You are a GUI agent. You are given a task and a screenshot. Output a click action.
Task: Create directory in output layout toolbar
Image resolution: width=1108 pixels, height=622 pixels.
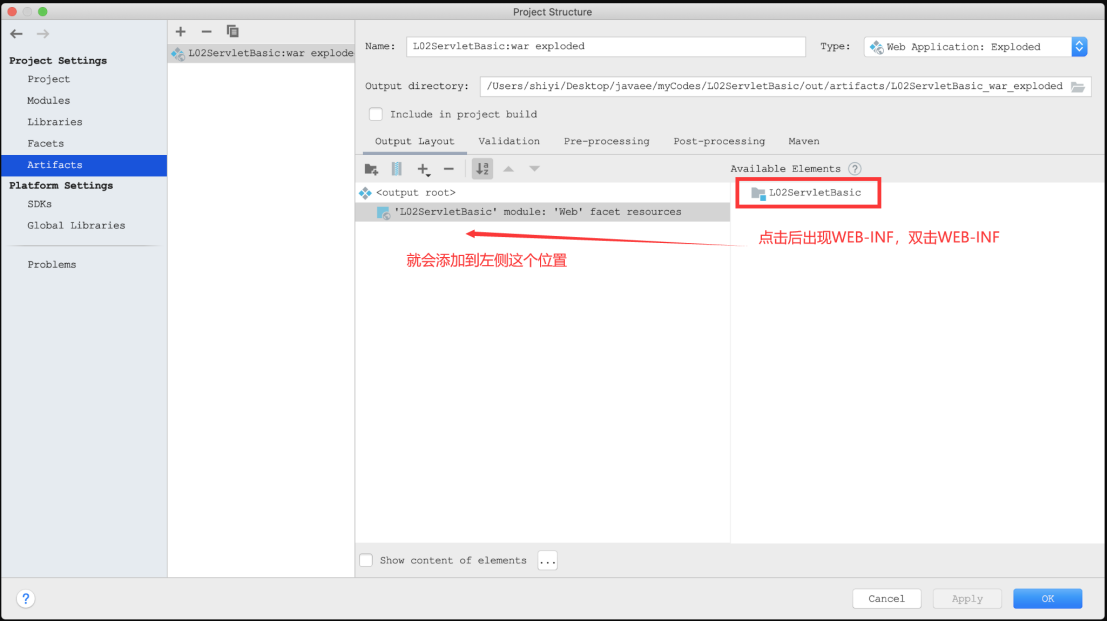[371, 169]
